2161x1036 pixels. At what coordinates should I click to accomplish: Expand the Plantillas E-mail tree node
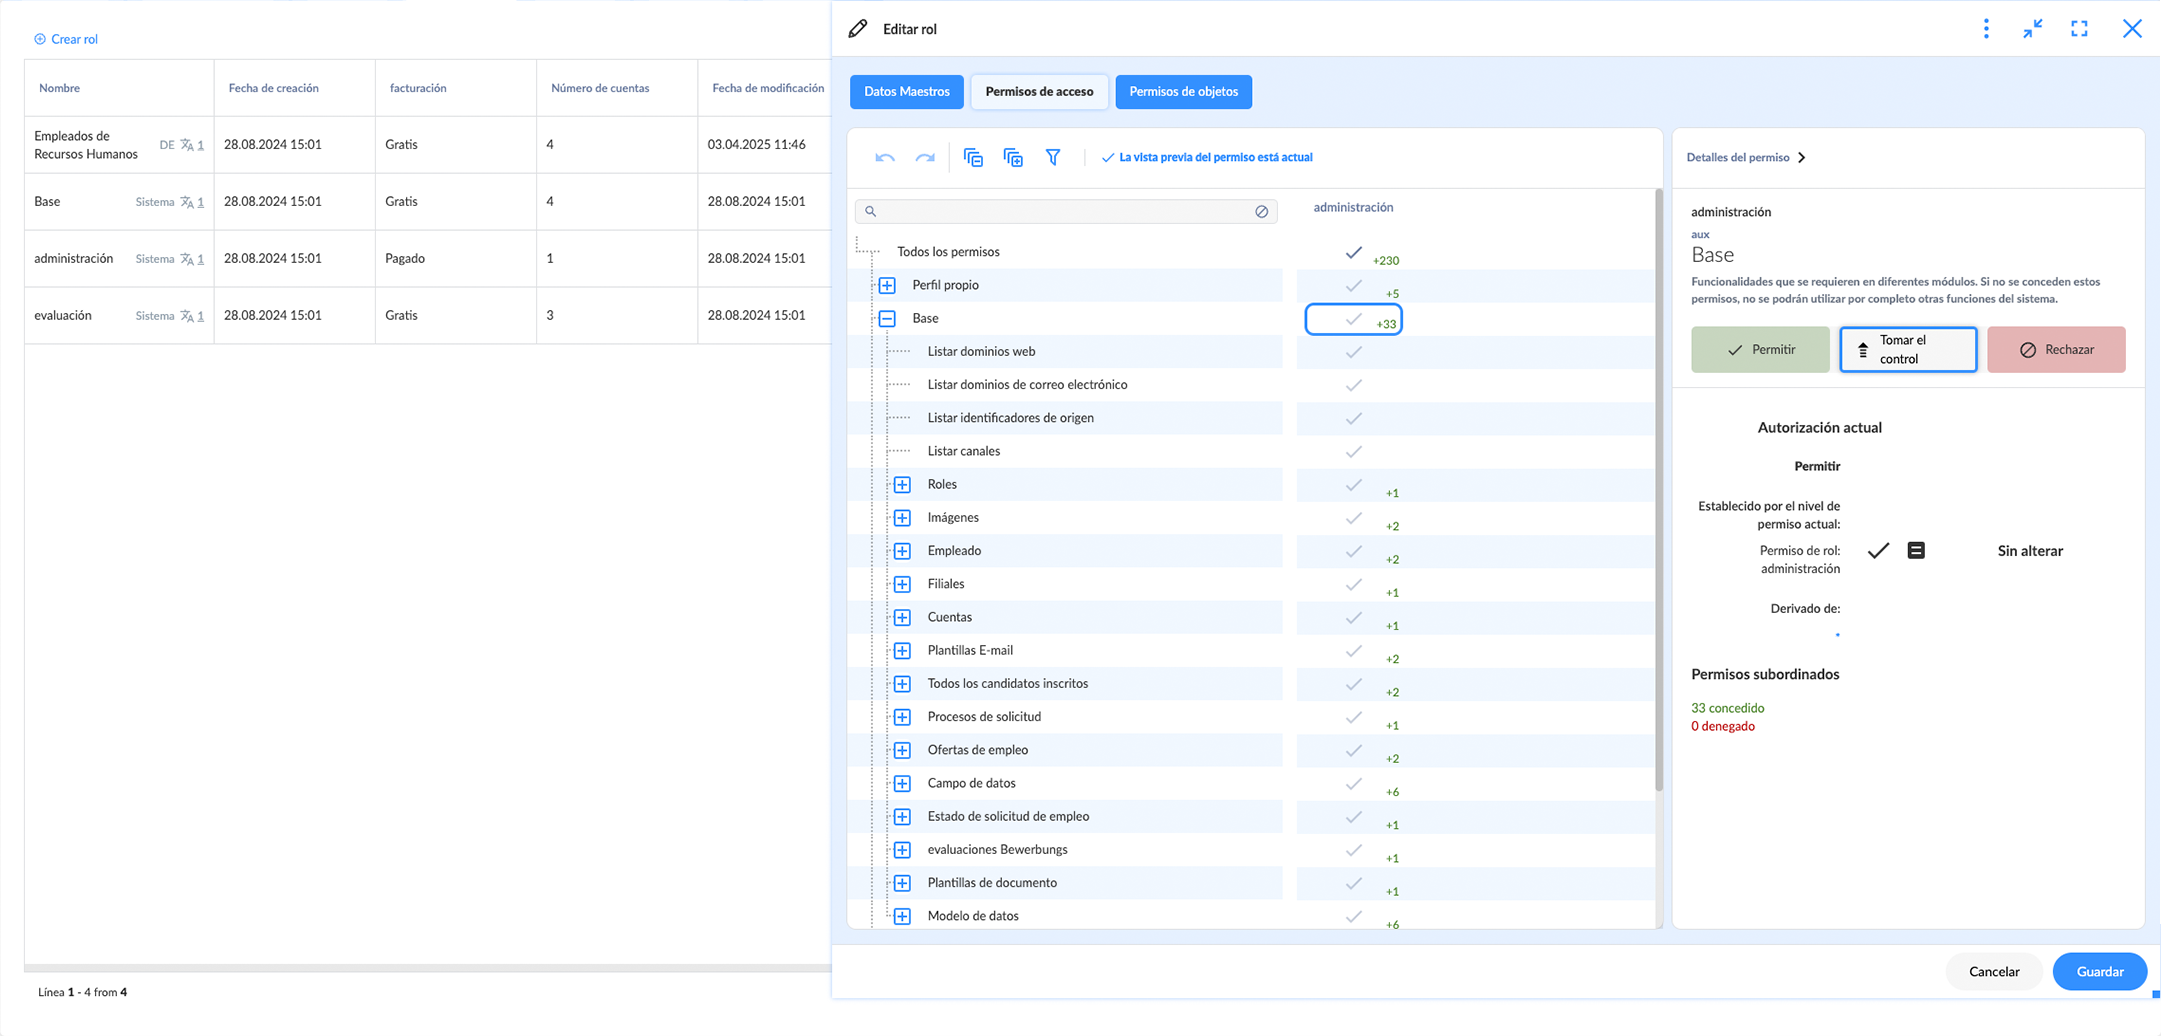pos(902,651)
